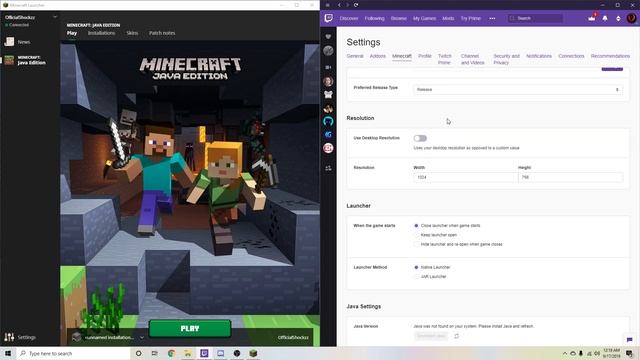Open Addons settings tab

pyautogui.click(x=378, y=56)
